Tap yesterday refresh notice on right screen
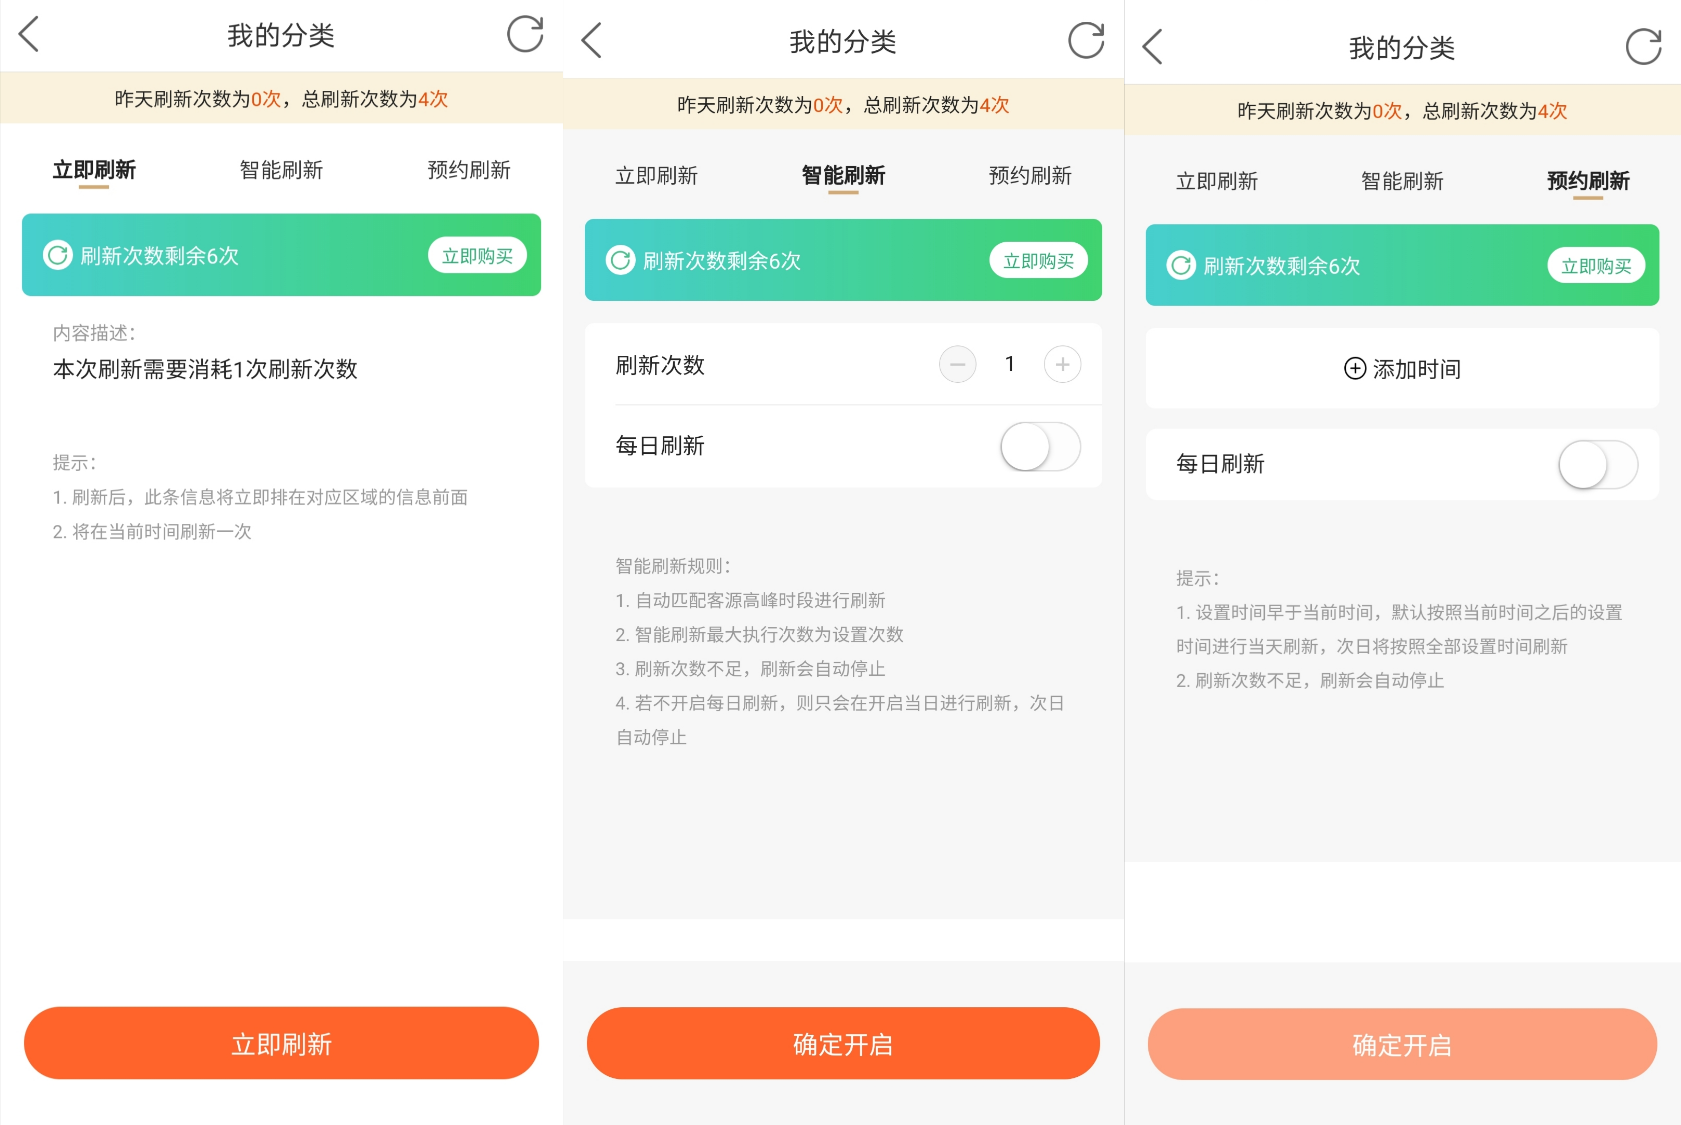 pyautogui.click(x=1402, y=111)
